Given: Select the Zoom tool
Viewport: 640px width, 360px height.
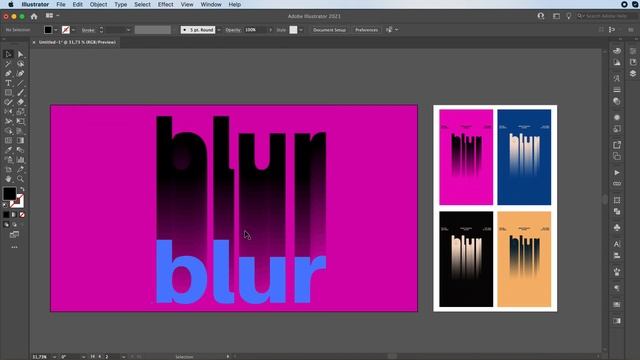Looking at the screenshot, I should [x=20, y=179].
